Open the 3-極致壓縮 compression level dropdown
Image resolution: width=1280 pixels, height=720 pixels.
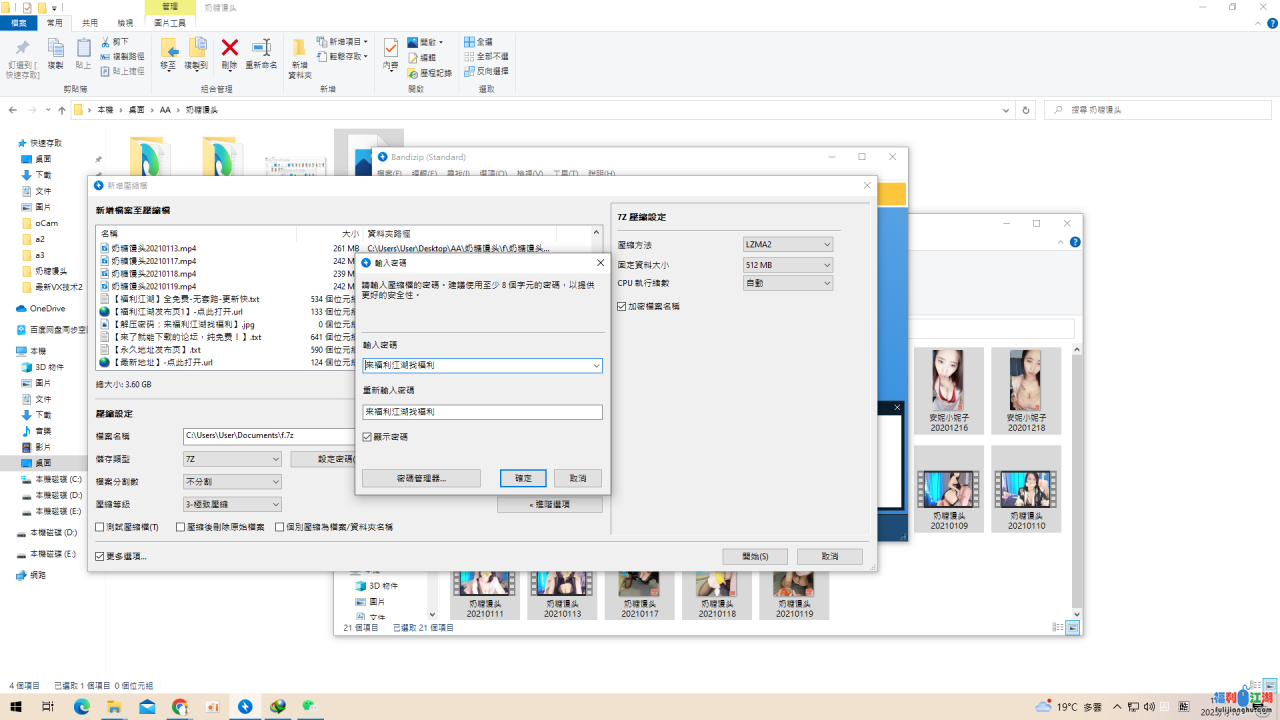[x=232, y=505]
